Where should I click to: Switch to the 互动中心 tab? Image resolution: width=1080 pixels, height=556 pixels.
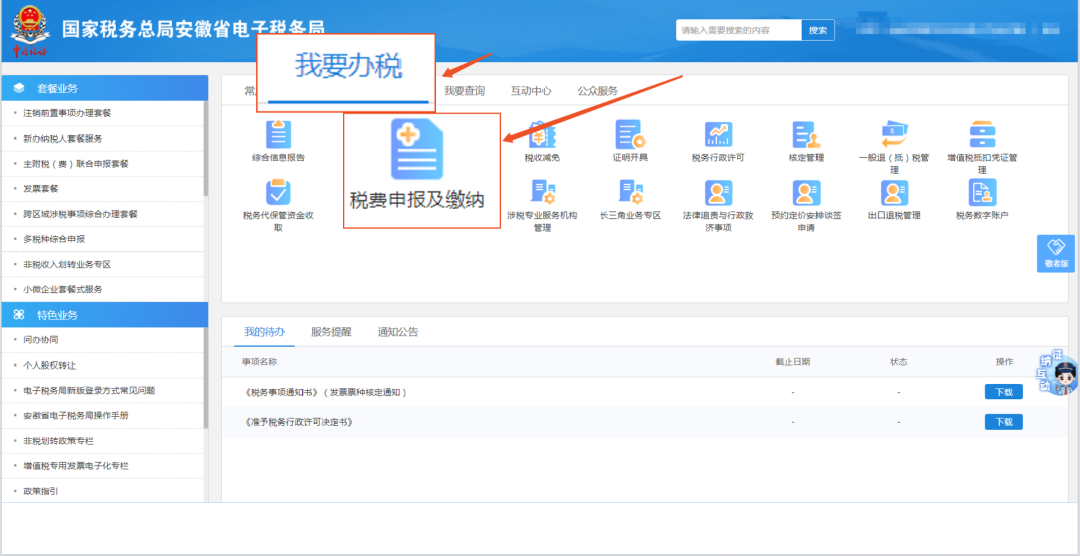(x=531, y=90)
